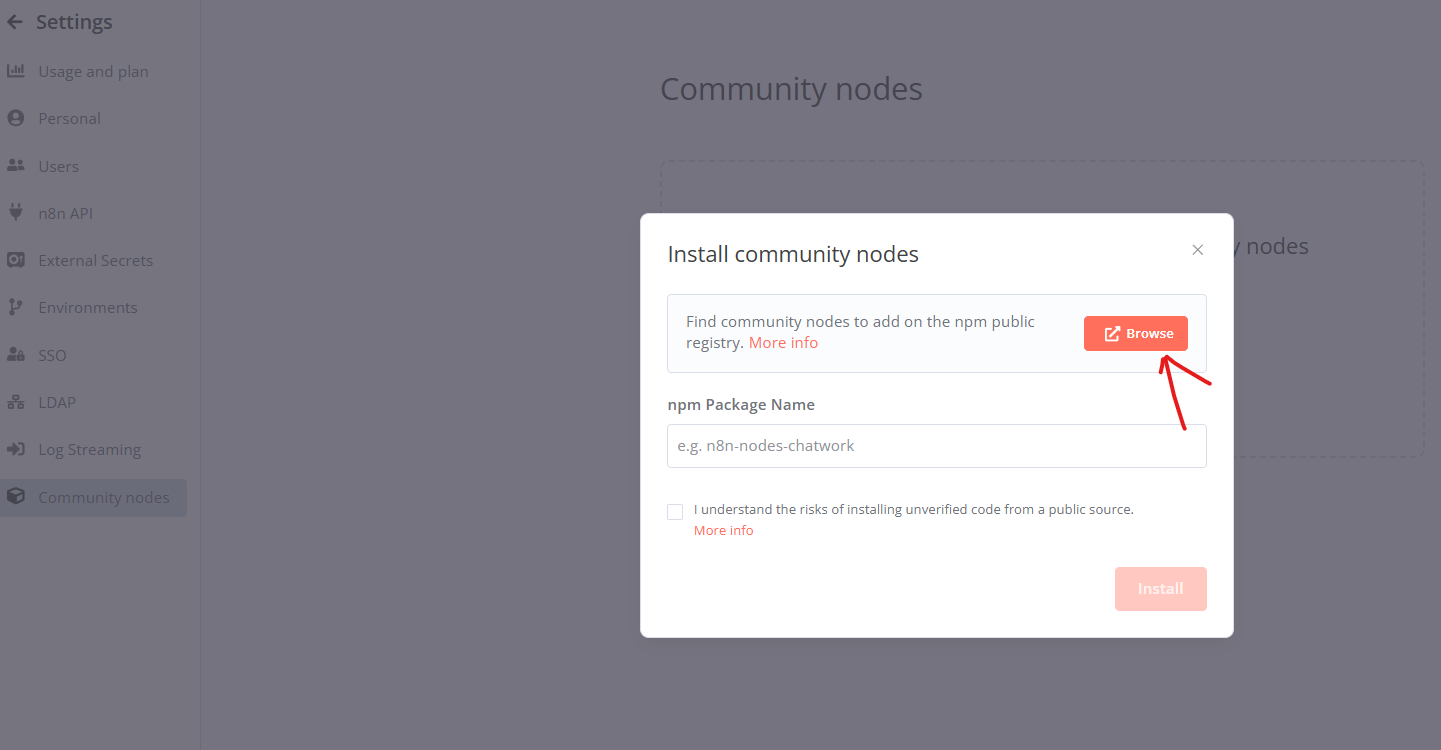Click the Log Streaming icon
Viewport: 1441px width, 750px height.
point(16,448)
